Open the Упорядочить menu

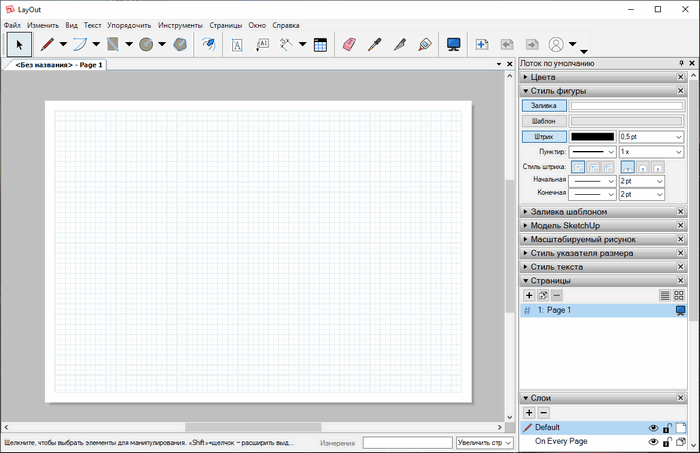coord(130,24)
